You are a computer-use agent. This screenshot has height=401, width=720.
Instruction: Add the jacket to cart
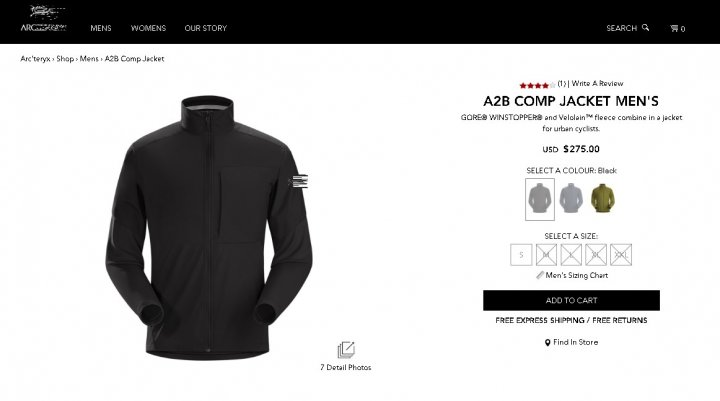(x=571, y=300)
